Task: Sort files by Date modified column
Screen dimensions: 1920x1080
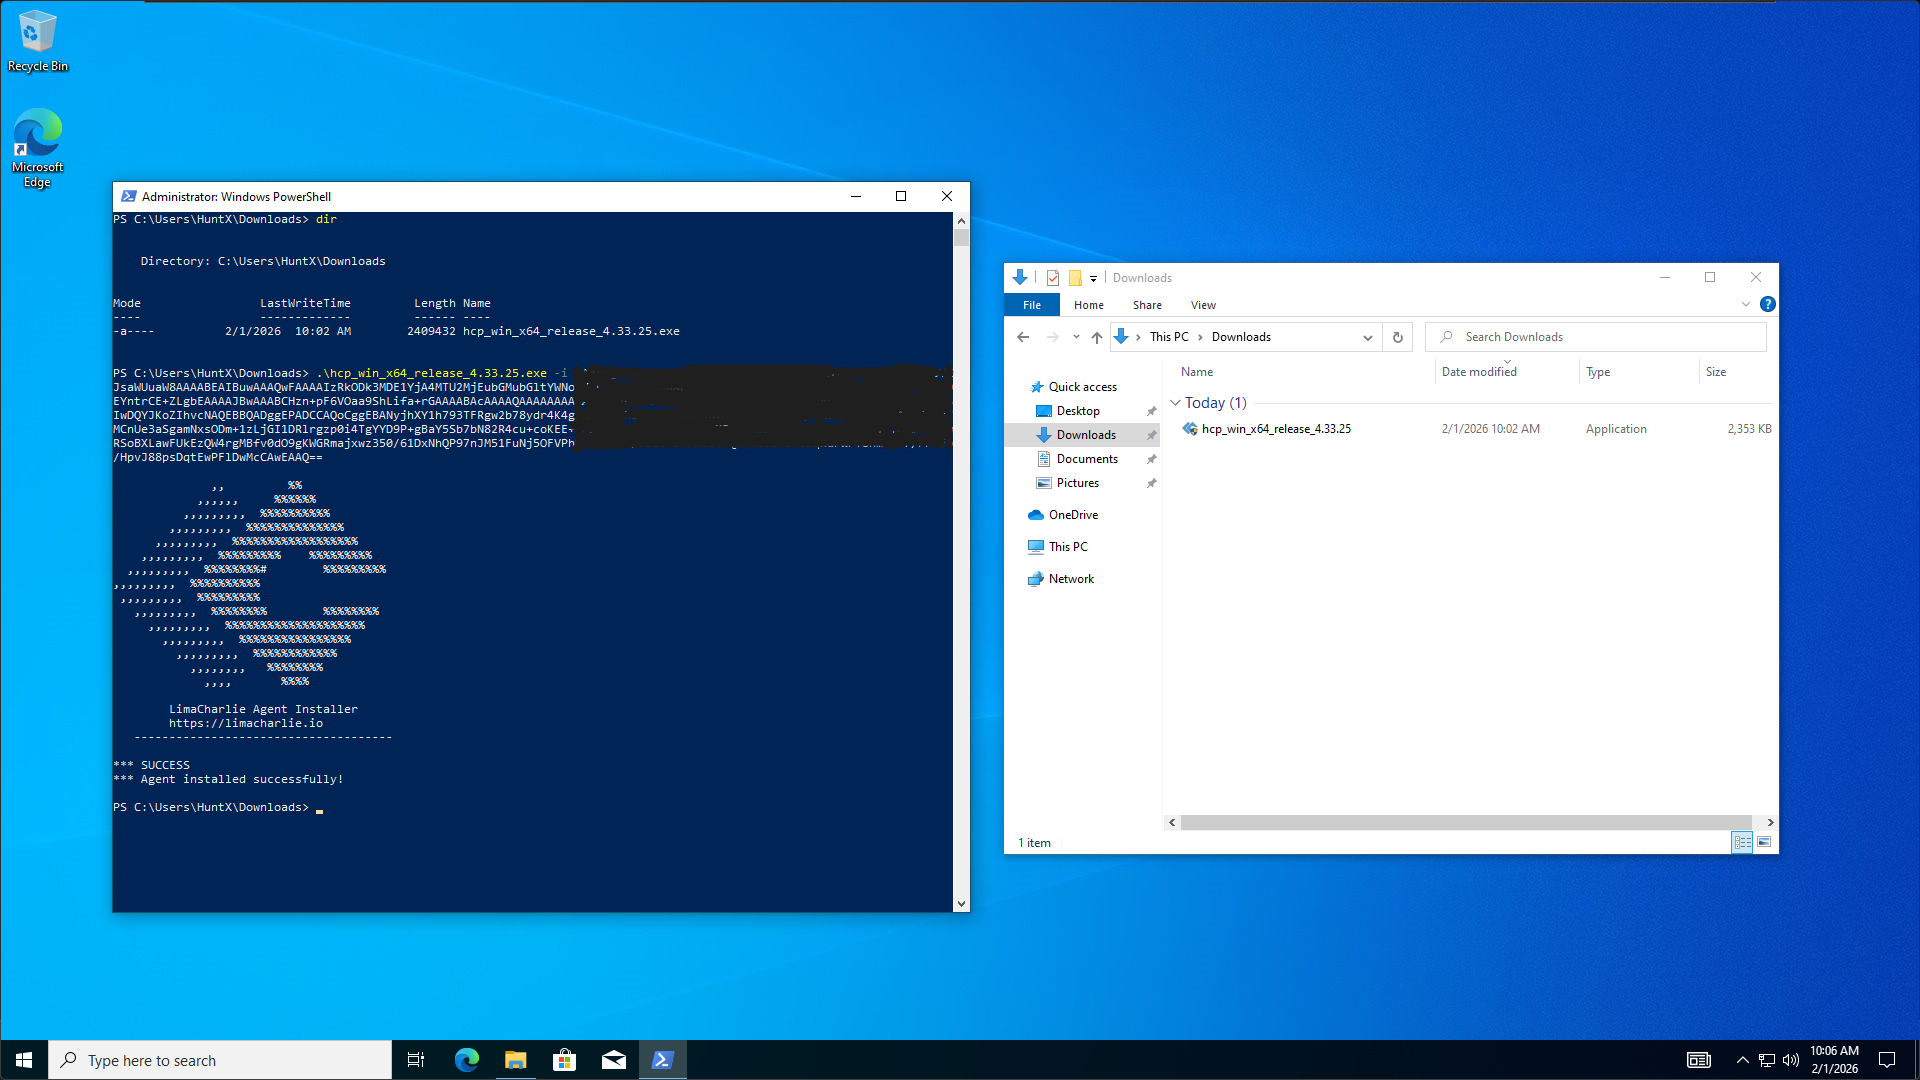Action: pos(1479,372)
